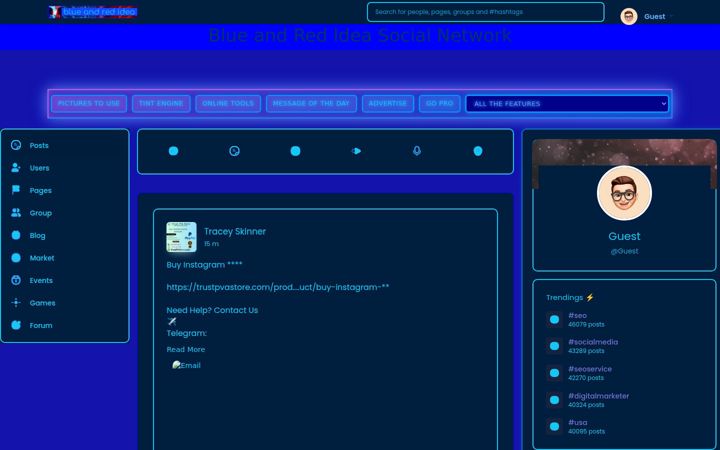
Task: Open the Group menu item
Action: pyautogui.click(x=40, y=213)
